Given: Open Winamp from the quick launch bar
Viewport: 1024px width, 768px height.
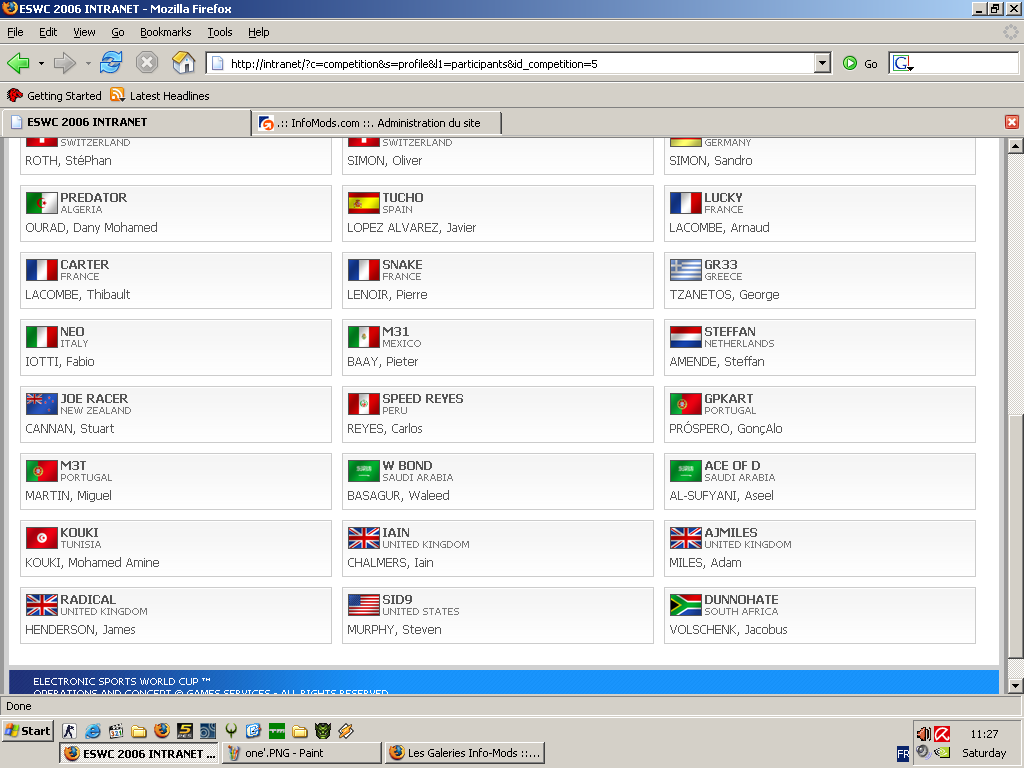Looking at the screenshot, I should click(x=346, y=731).
